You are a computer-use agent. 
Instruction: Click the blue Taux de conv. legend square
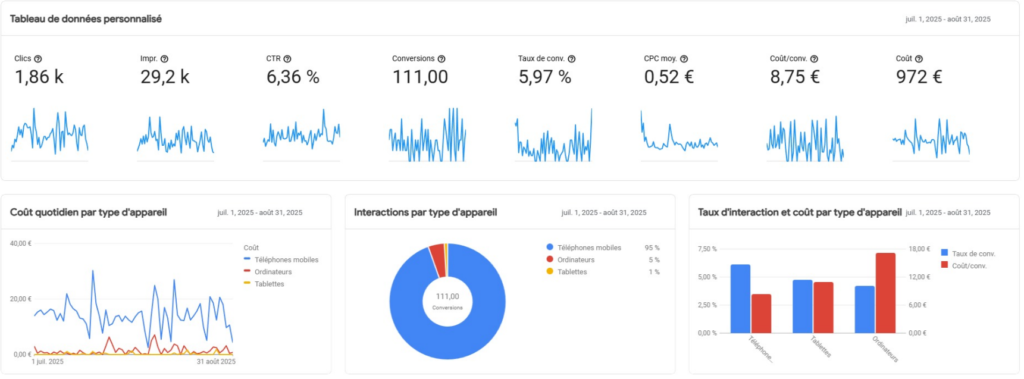945,253
